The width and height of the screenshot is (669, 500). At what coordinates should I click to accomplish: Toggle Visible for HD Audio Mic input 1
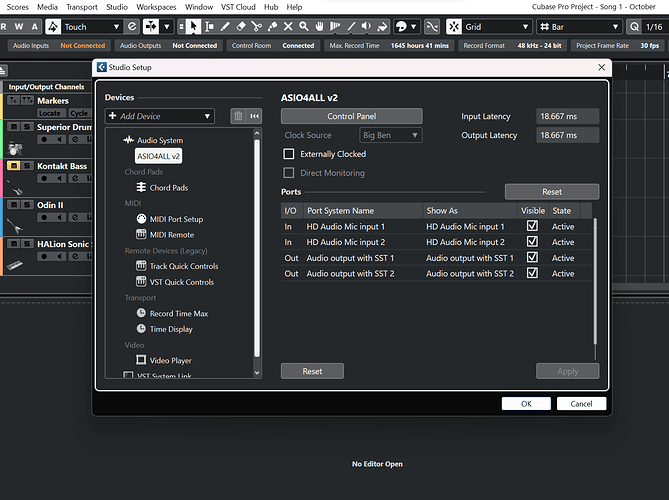pos(532,226)
